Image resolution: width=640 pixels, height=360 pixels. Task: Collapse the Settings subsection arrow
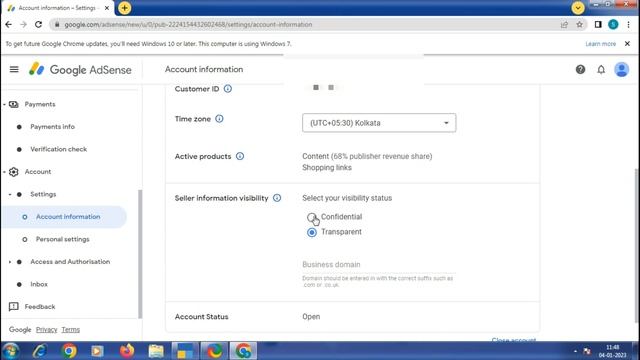(x=10, y=194)
